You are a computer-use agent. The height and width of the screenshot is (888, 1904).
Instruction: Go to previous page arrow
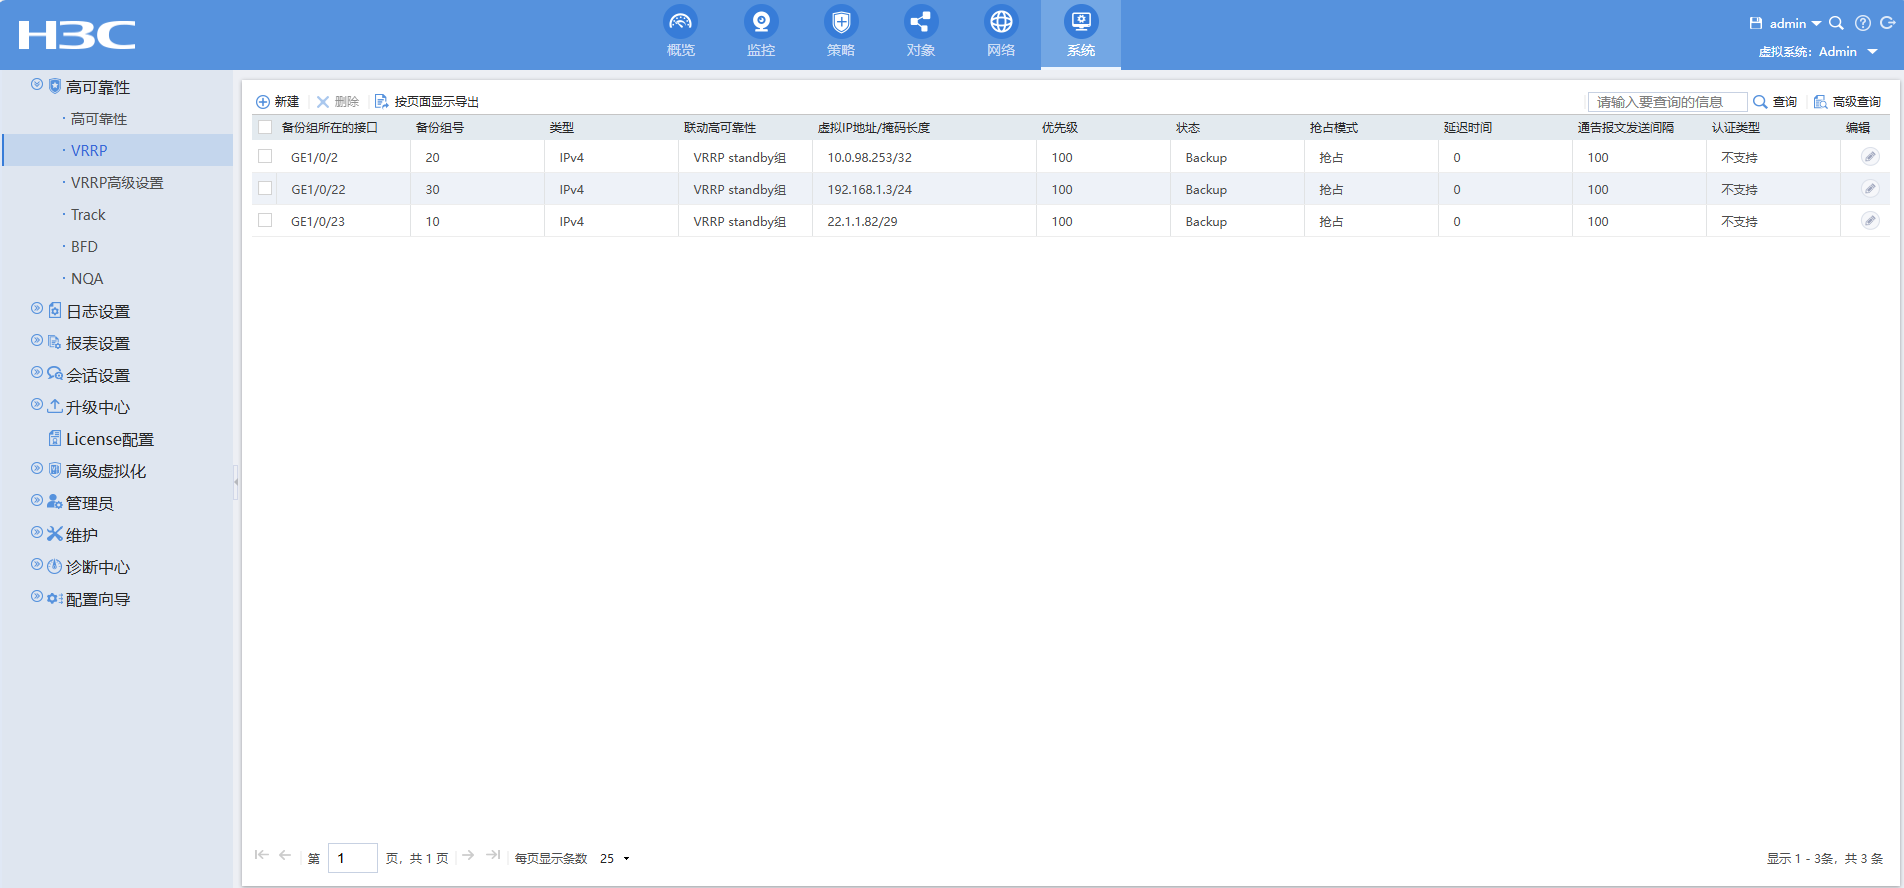click(285, 855)
